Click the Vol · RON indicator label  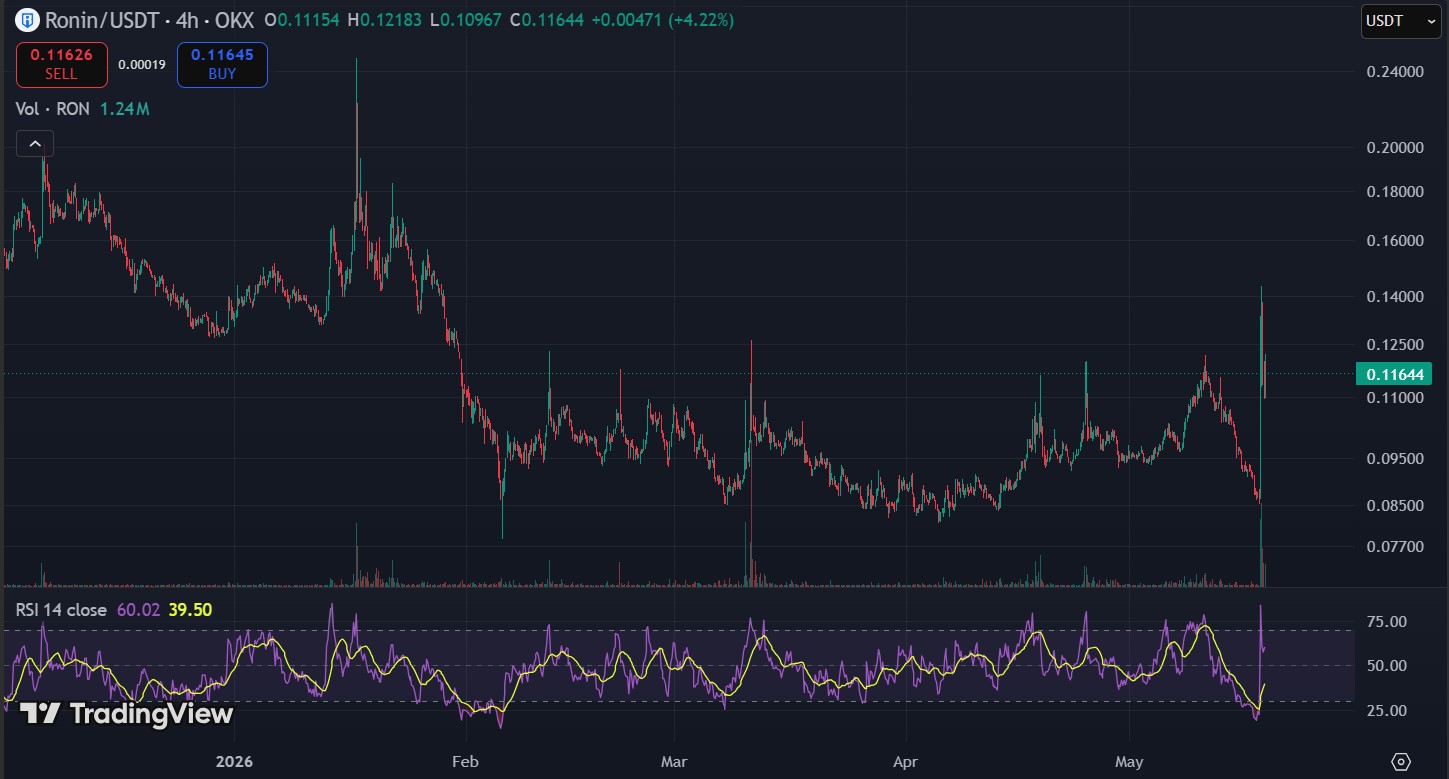[52, 109]
